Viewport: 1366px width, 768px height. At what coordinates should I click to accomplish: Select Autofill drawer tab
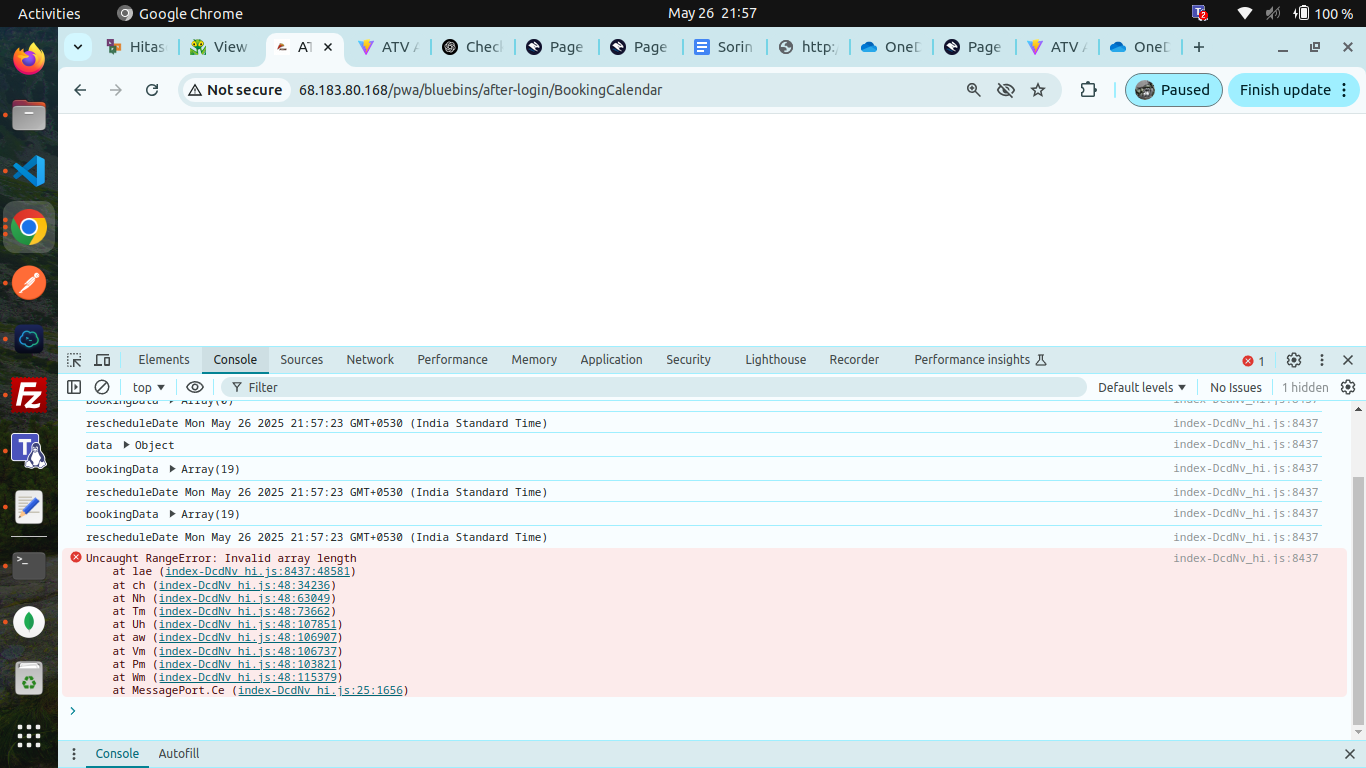click(x=179, y=754)
